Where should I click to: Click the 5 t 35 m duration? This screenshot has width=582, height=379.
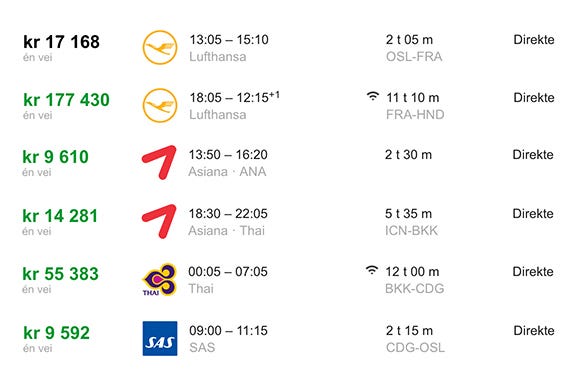[408, 213]
